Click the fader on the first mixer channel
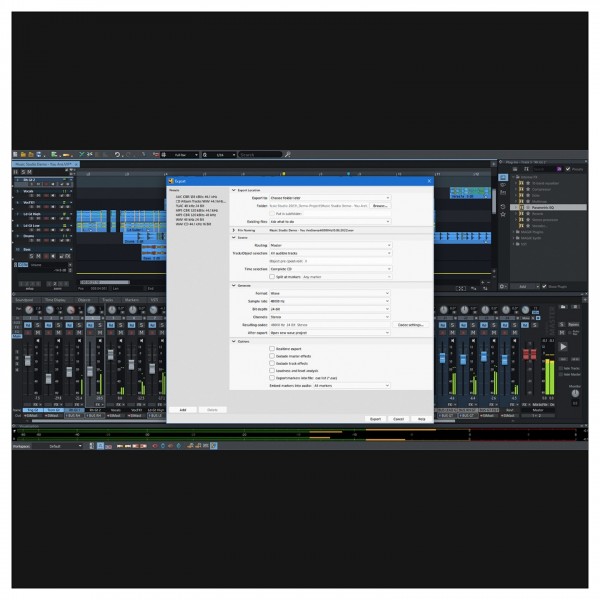The height and width of the screenshot is (600, 600). 28,360
